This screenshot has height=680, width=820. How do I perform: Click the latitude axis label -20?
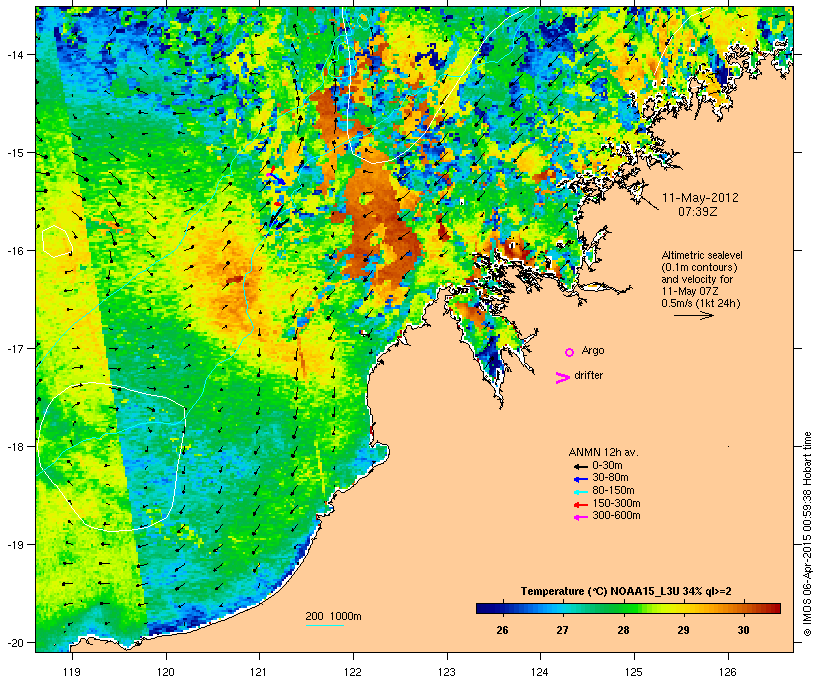pyautogui.click(x=14, y=642)
